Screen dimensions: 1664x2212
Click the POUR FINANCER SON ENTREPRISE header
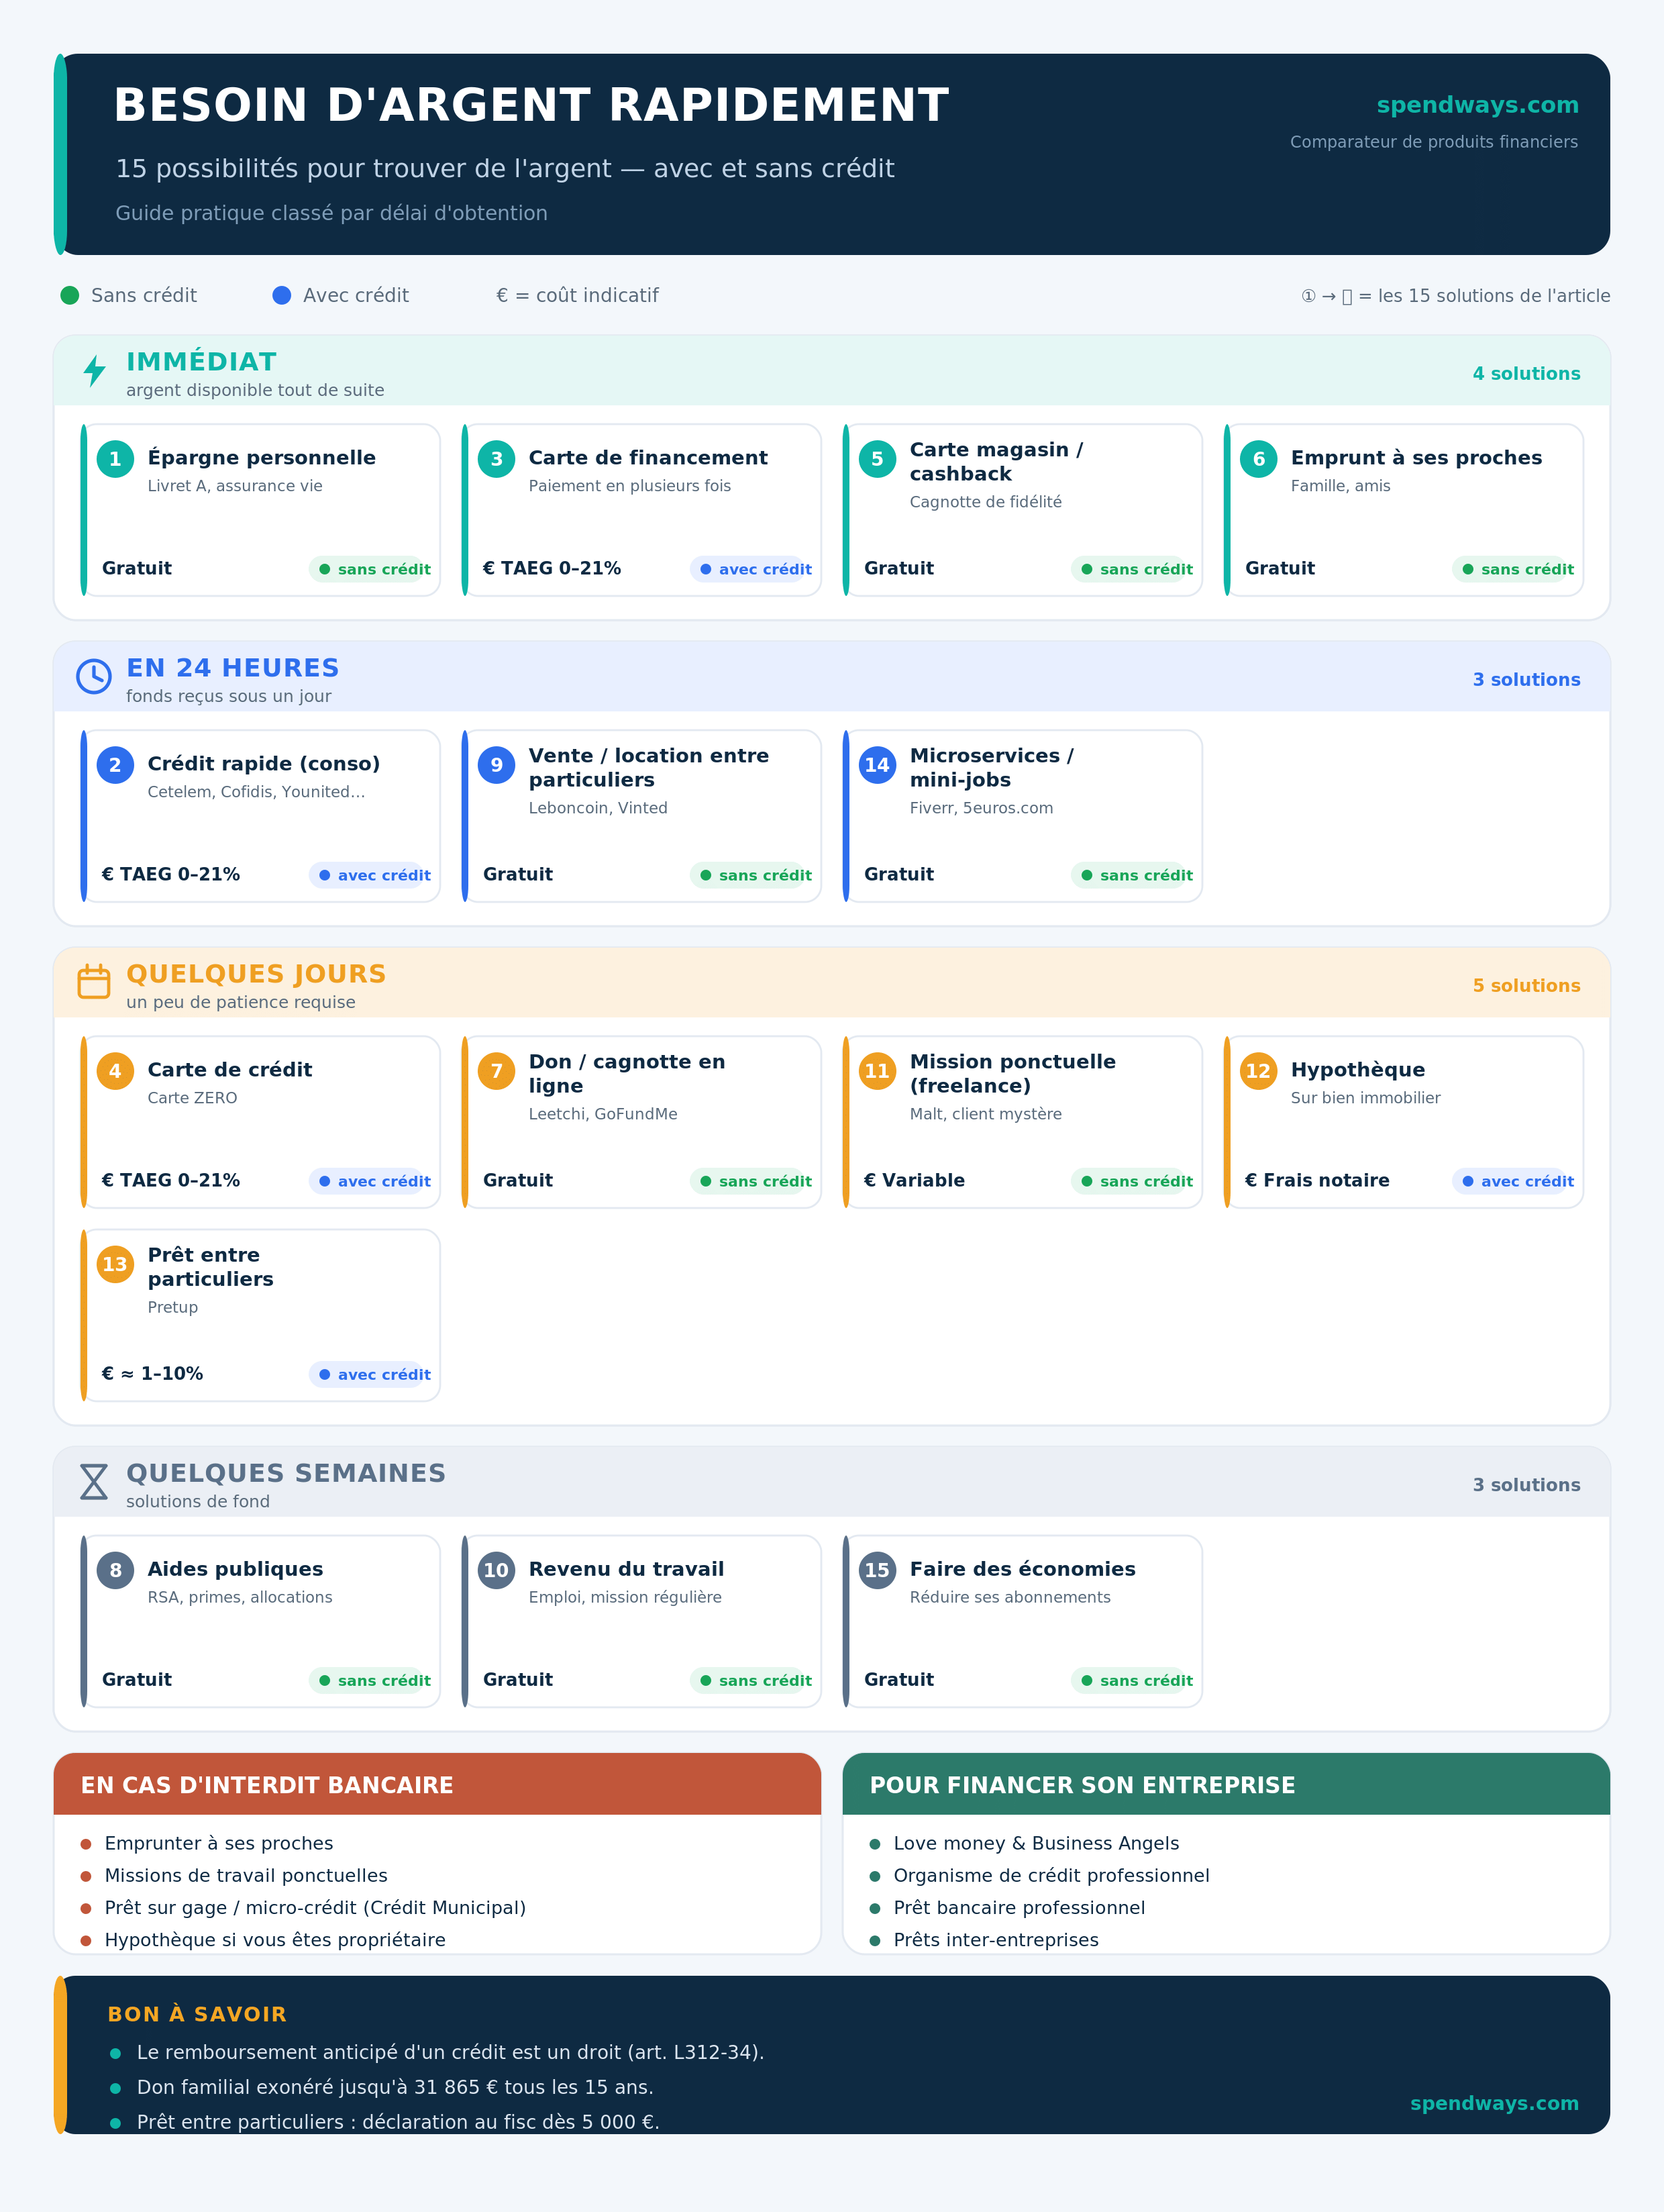pos(1226,1785)
